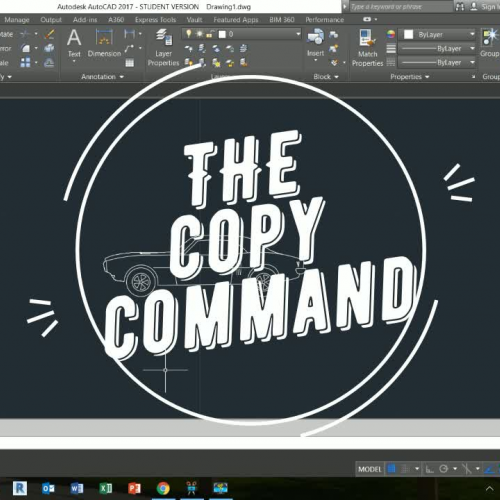Click the ByLayer white color swatch

pos(409,34)
